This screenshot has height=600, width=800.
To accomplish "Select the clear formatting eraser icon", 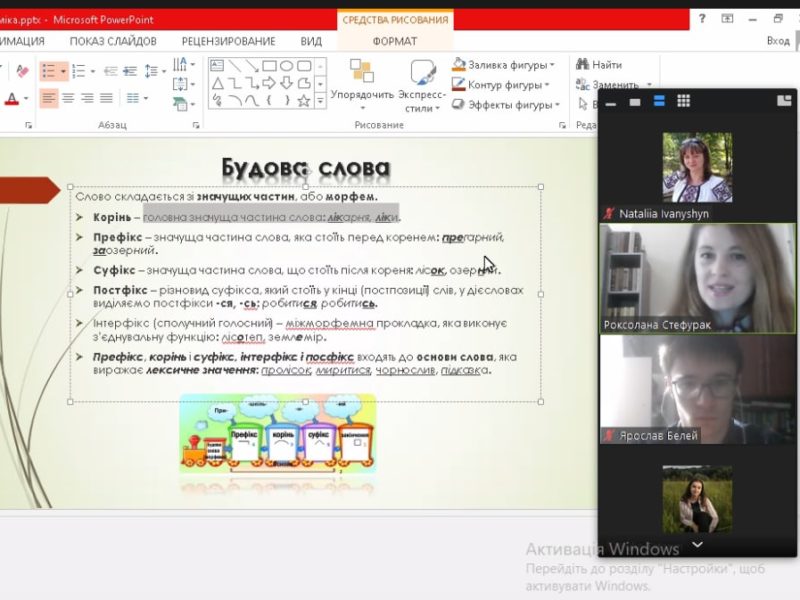I will pyautogui.click(x=22, y=71).
